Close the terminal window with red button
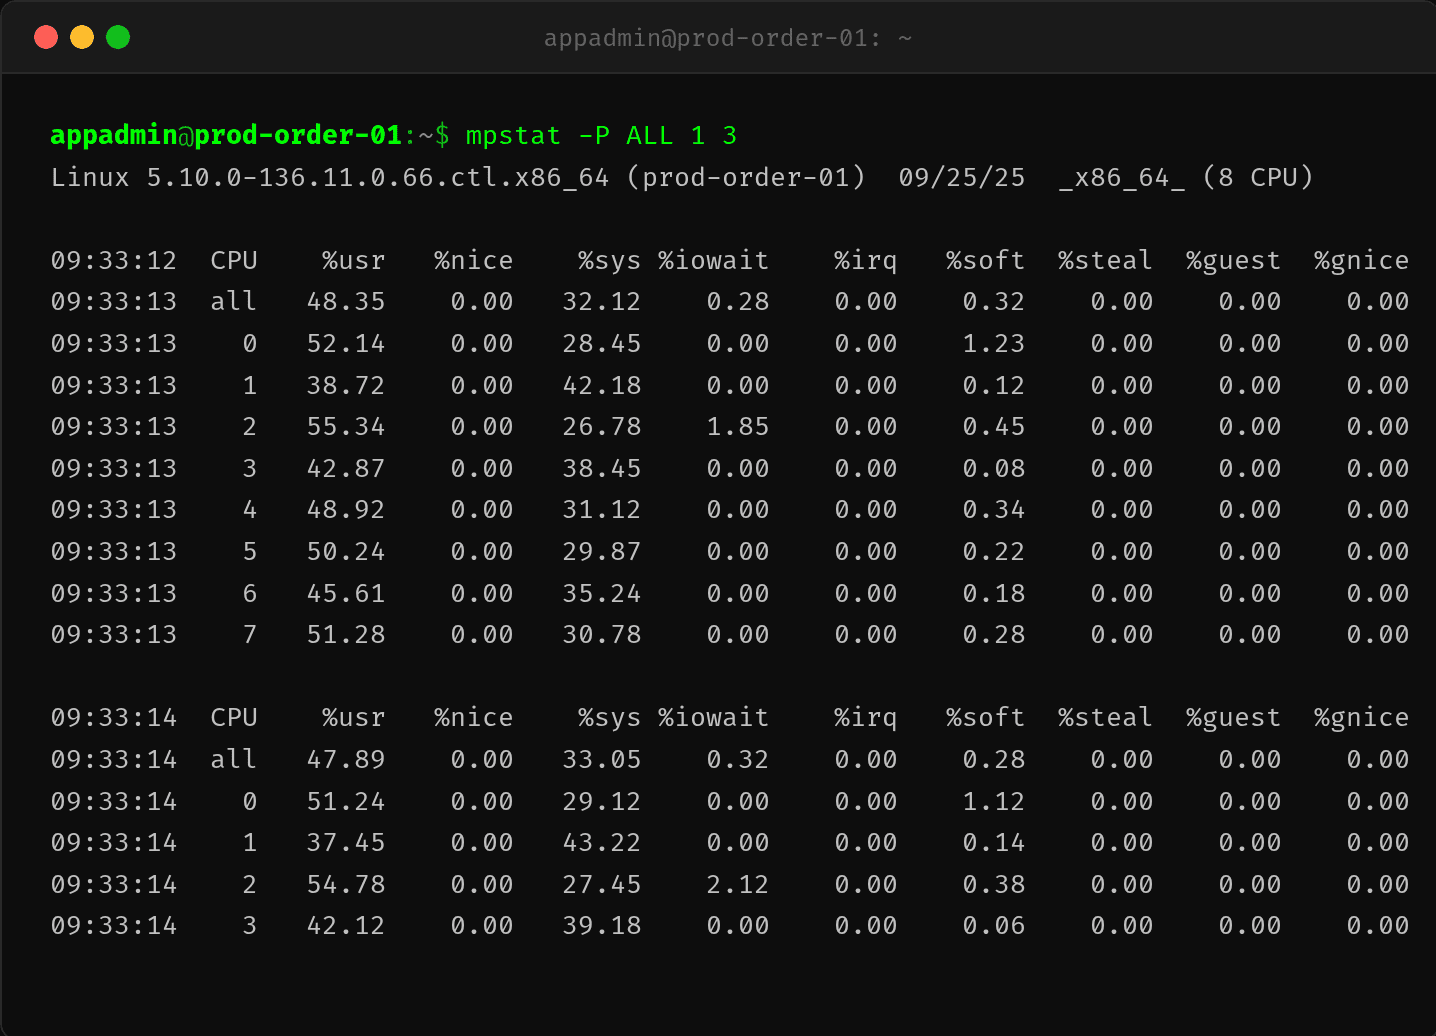1436x1036 pixels. click(46, 37)
